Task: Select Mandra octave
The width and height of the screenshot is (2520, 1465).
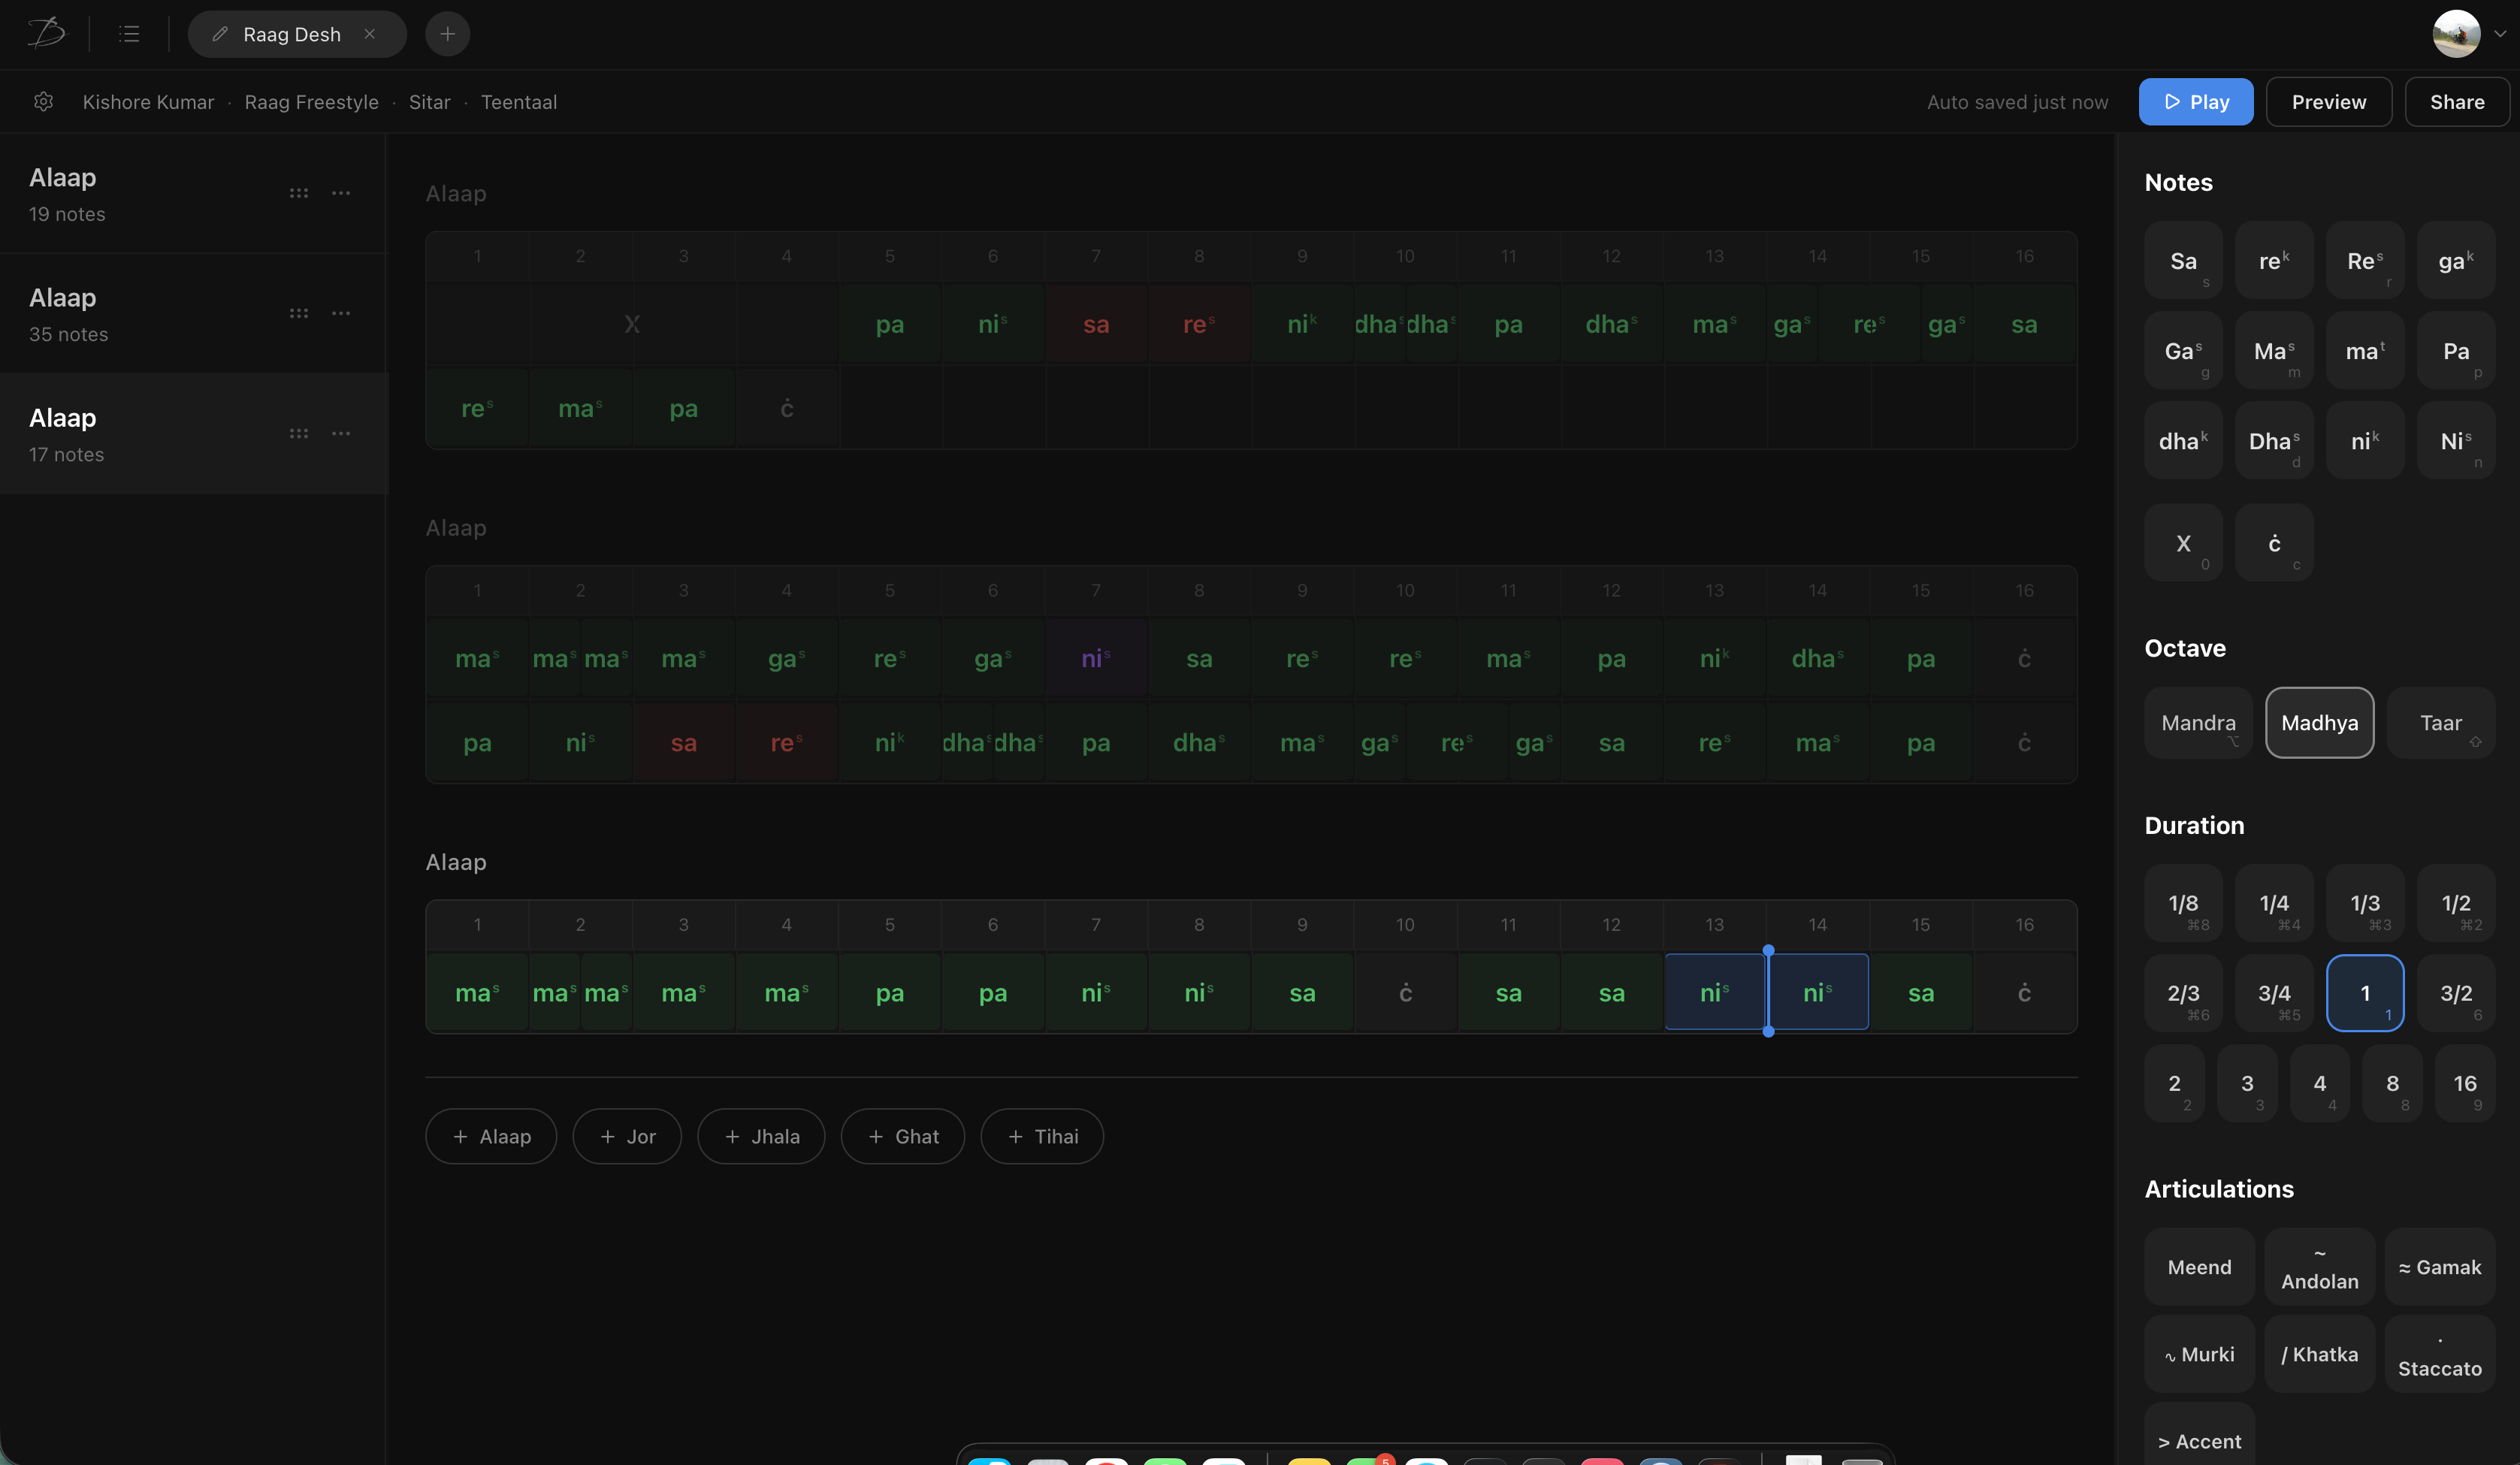Action: click(x=2198, y=723)
